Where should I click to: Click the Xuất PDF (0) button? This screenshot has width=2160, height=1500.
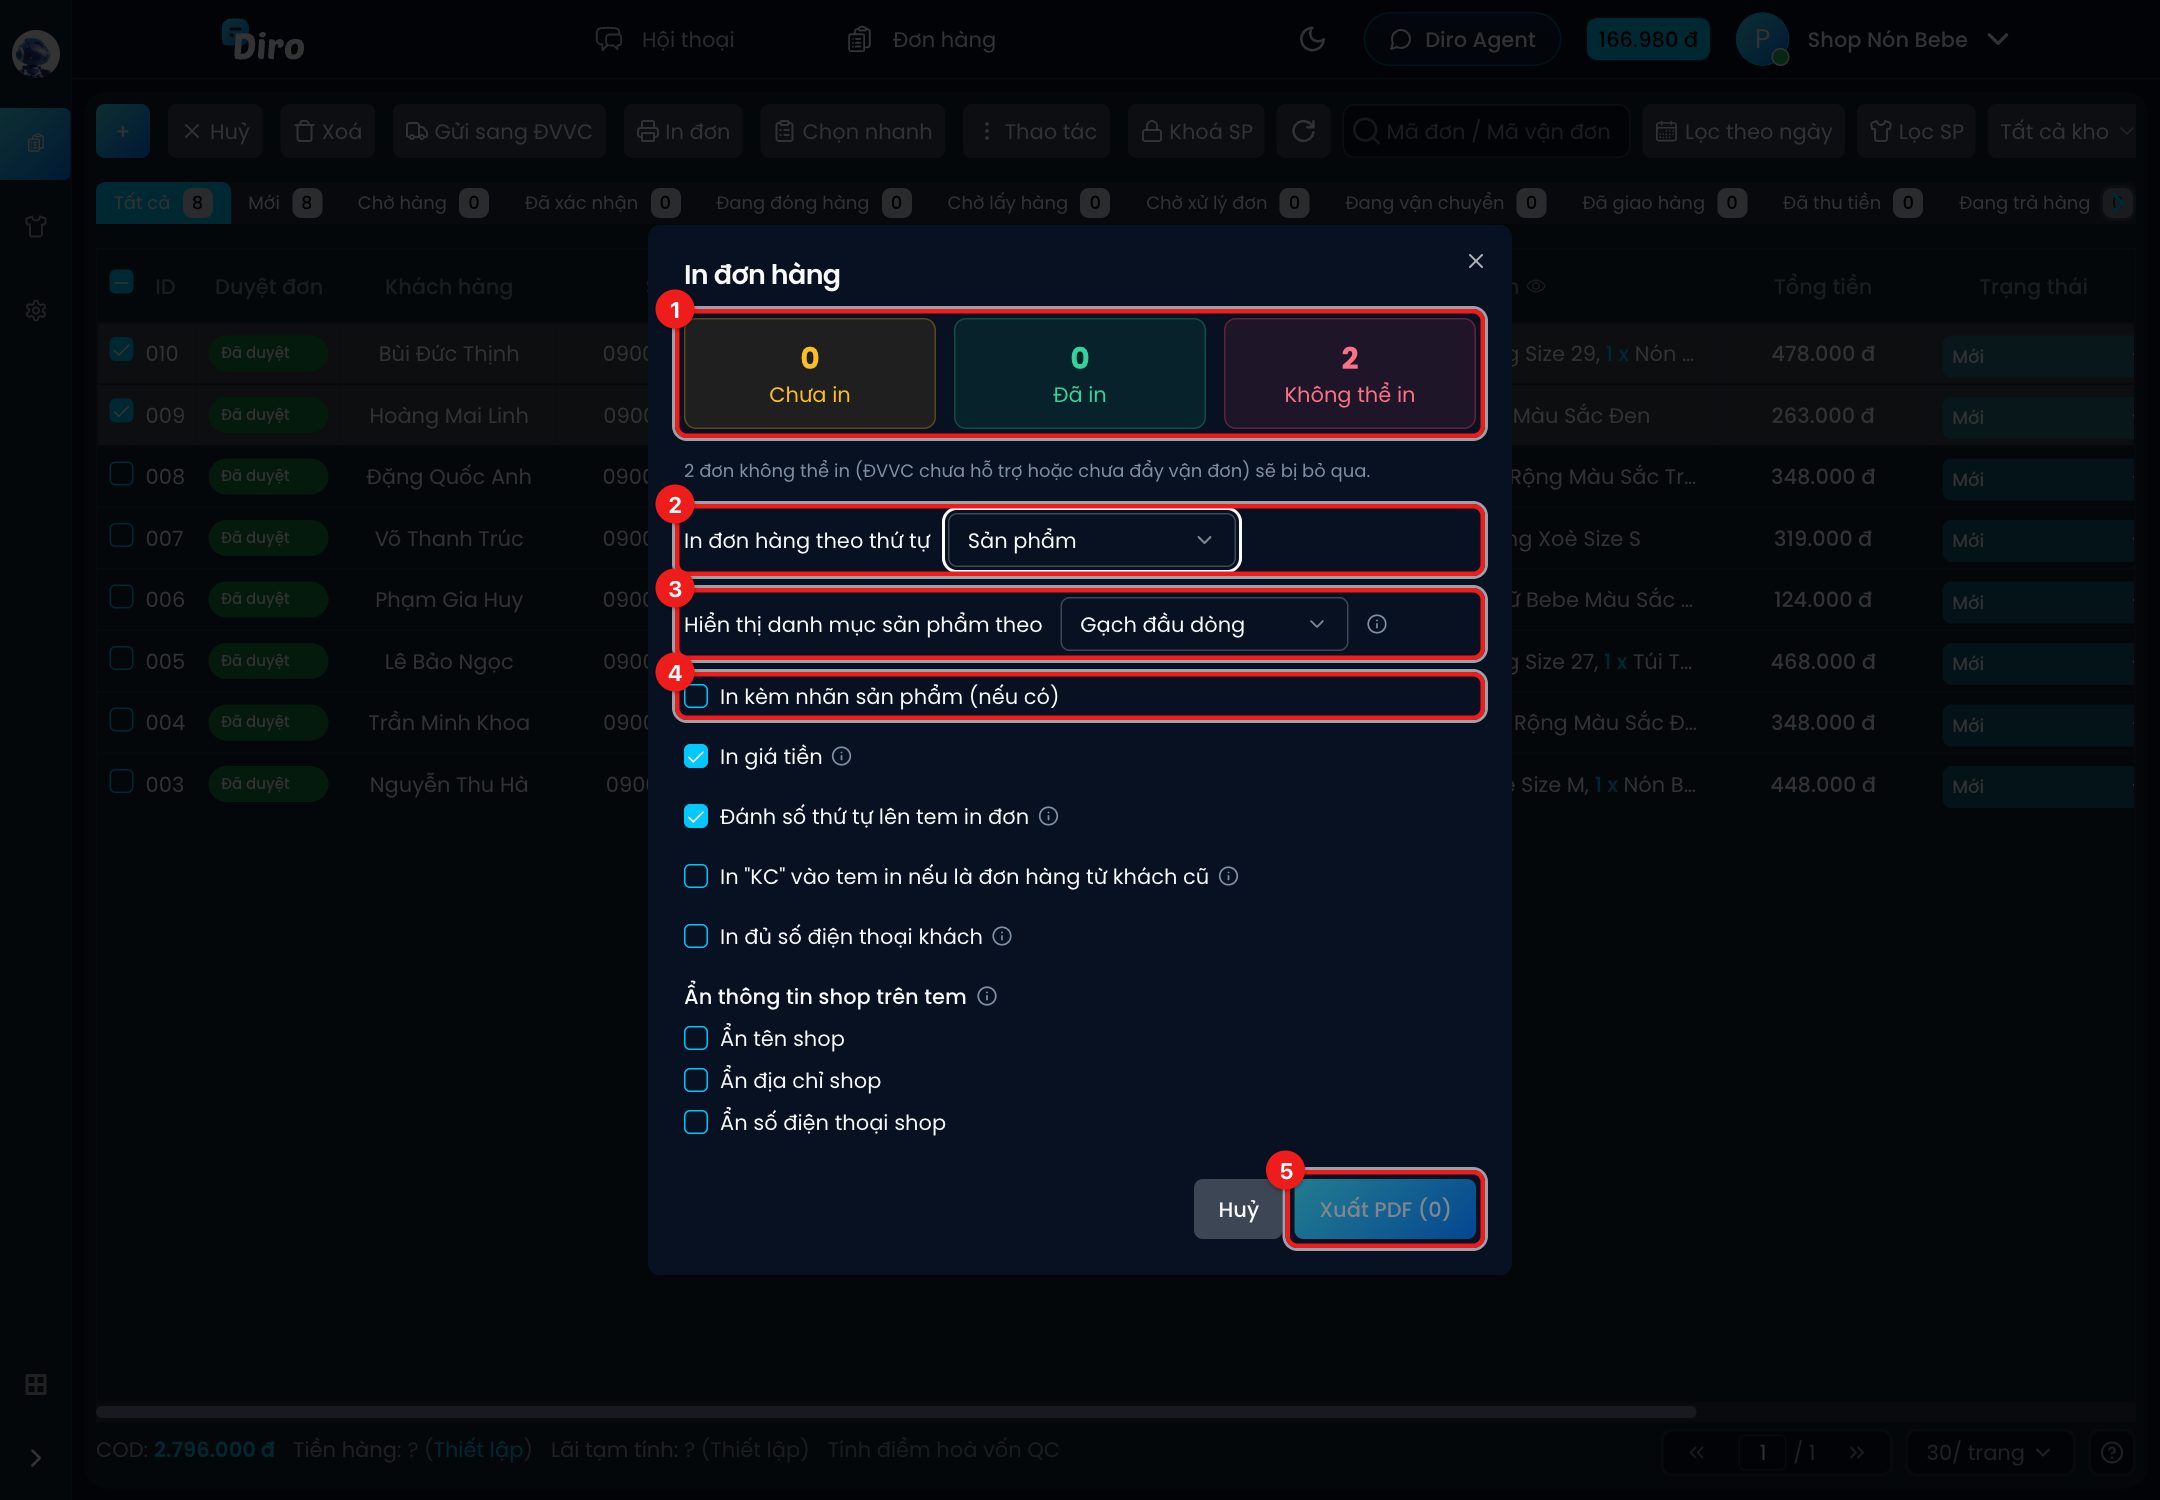point(1385,1209)
